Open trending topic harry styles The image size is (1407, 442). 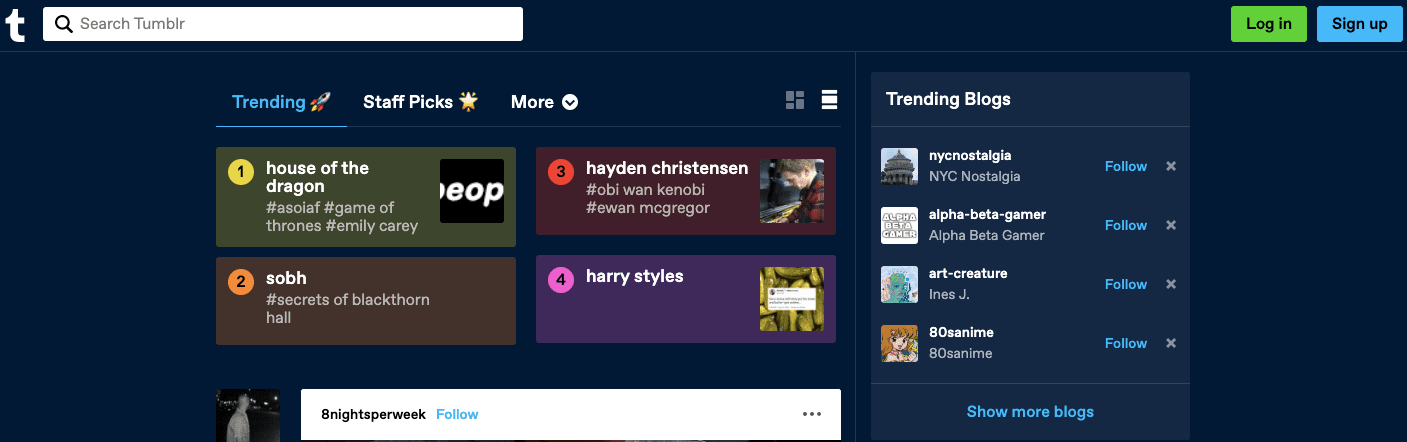tap(686, 299)
